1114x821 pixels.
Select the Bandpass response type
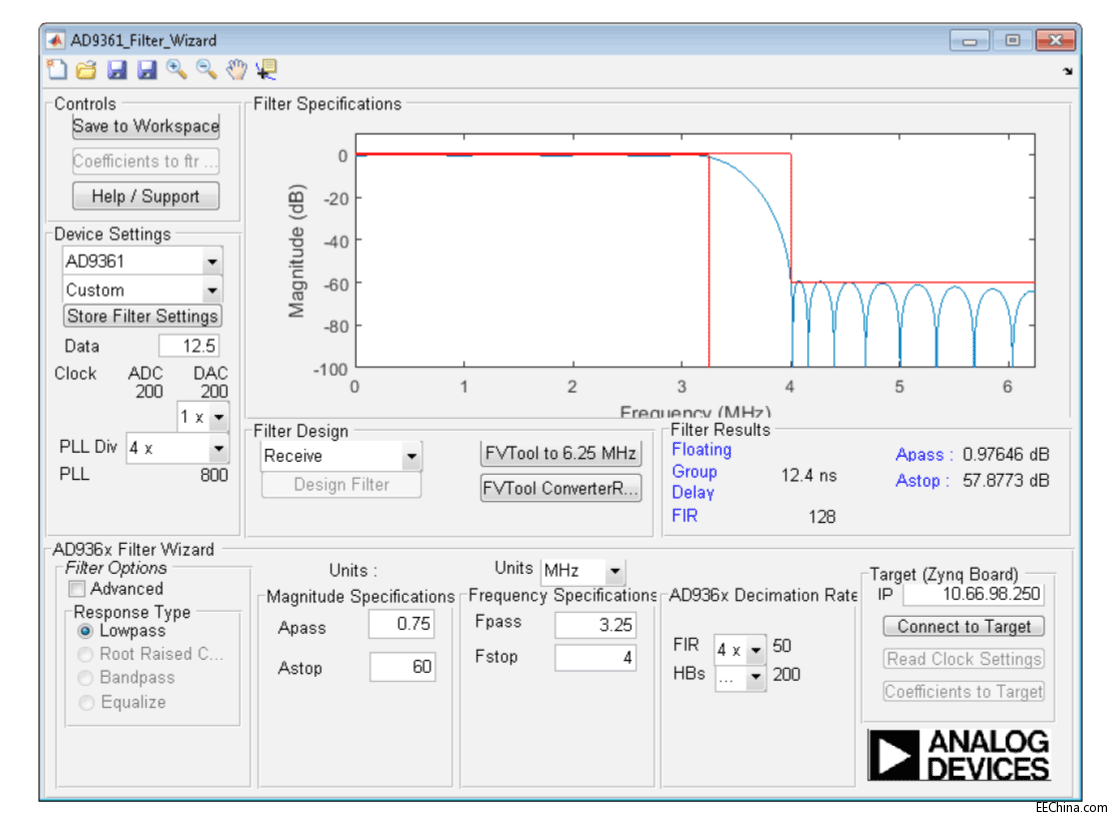point(85,678)
